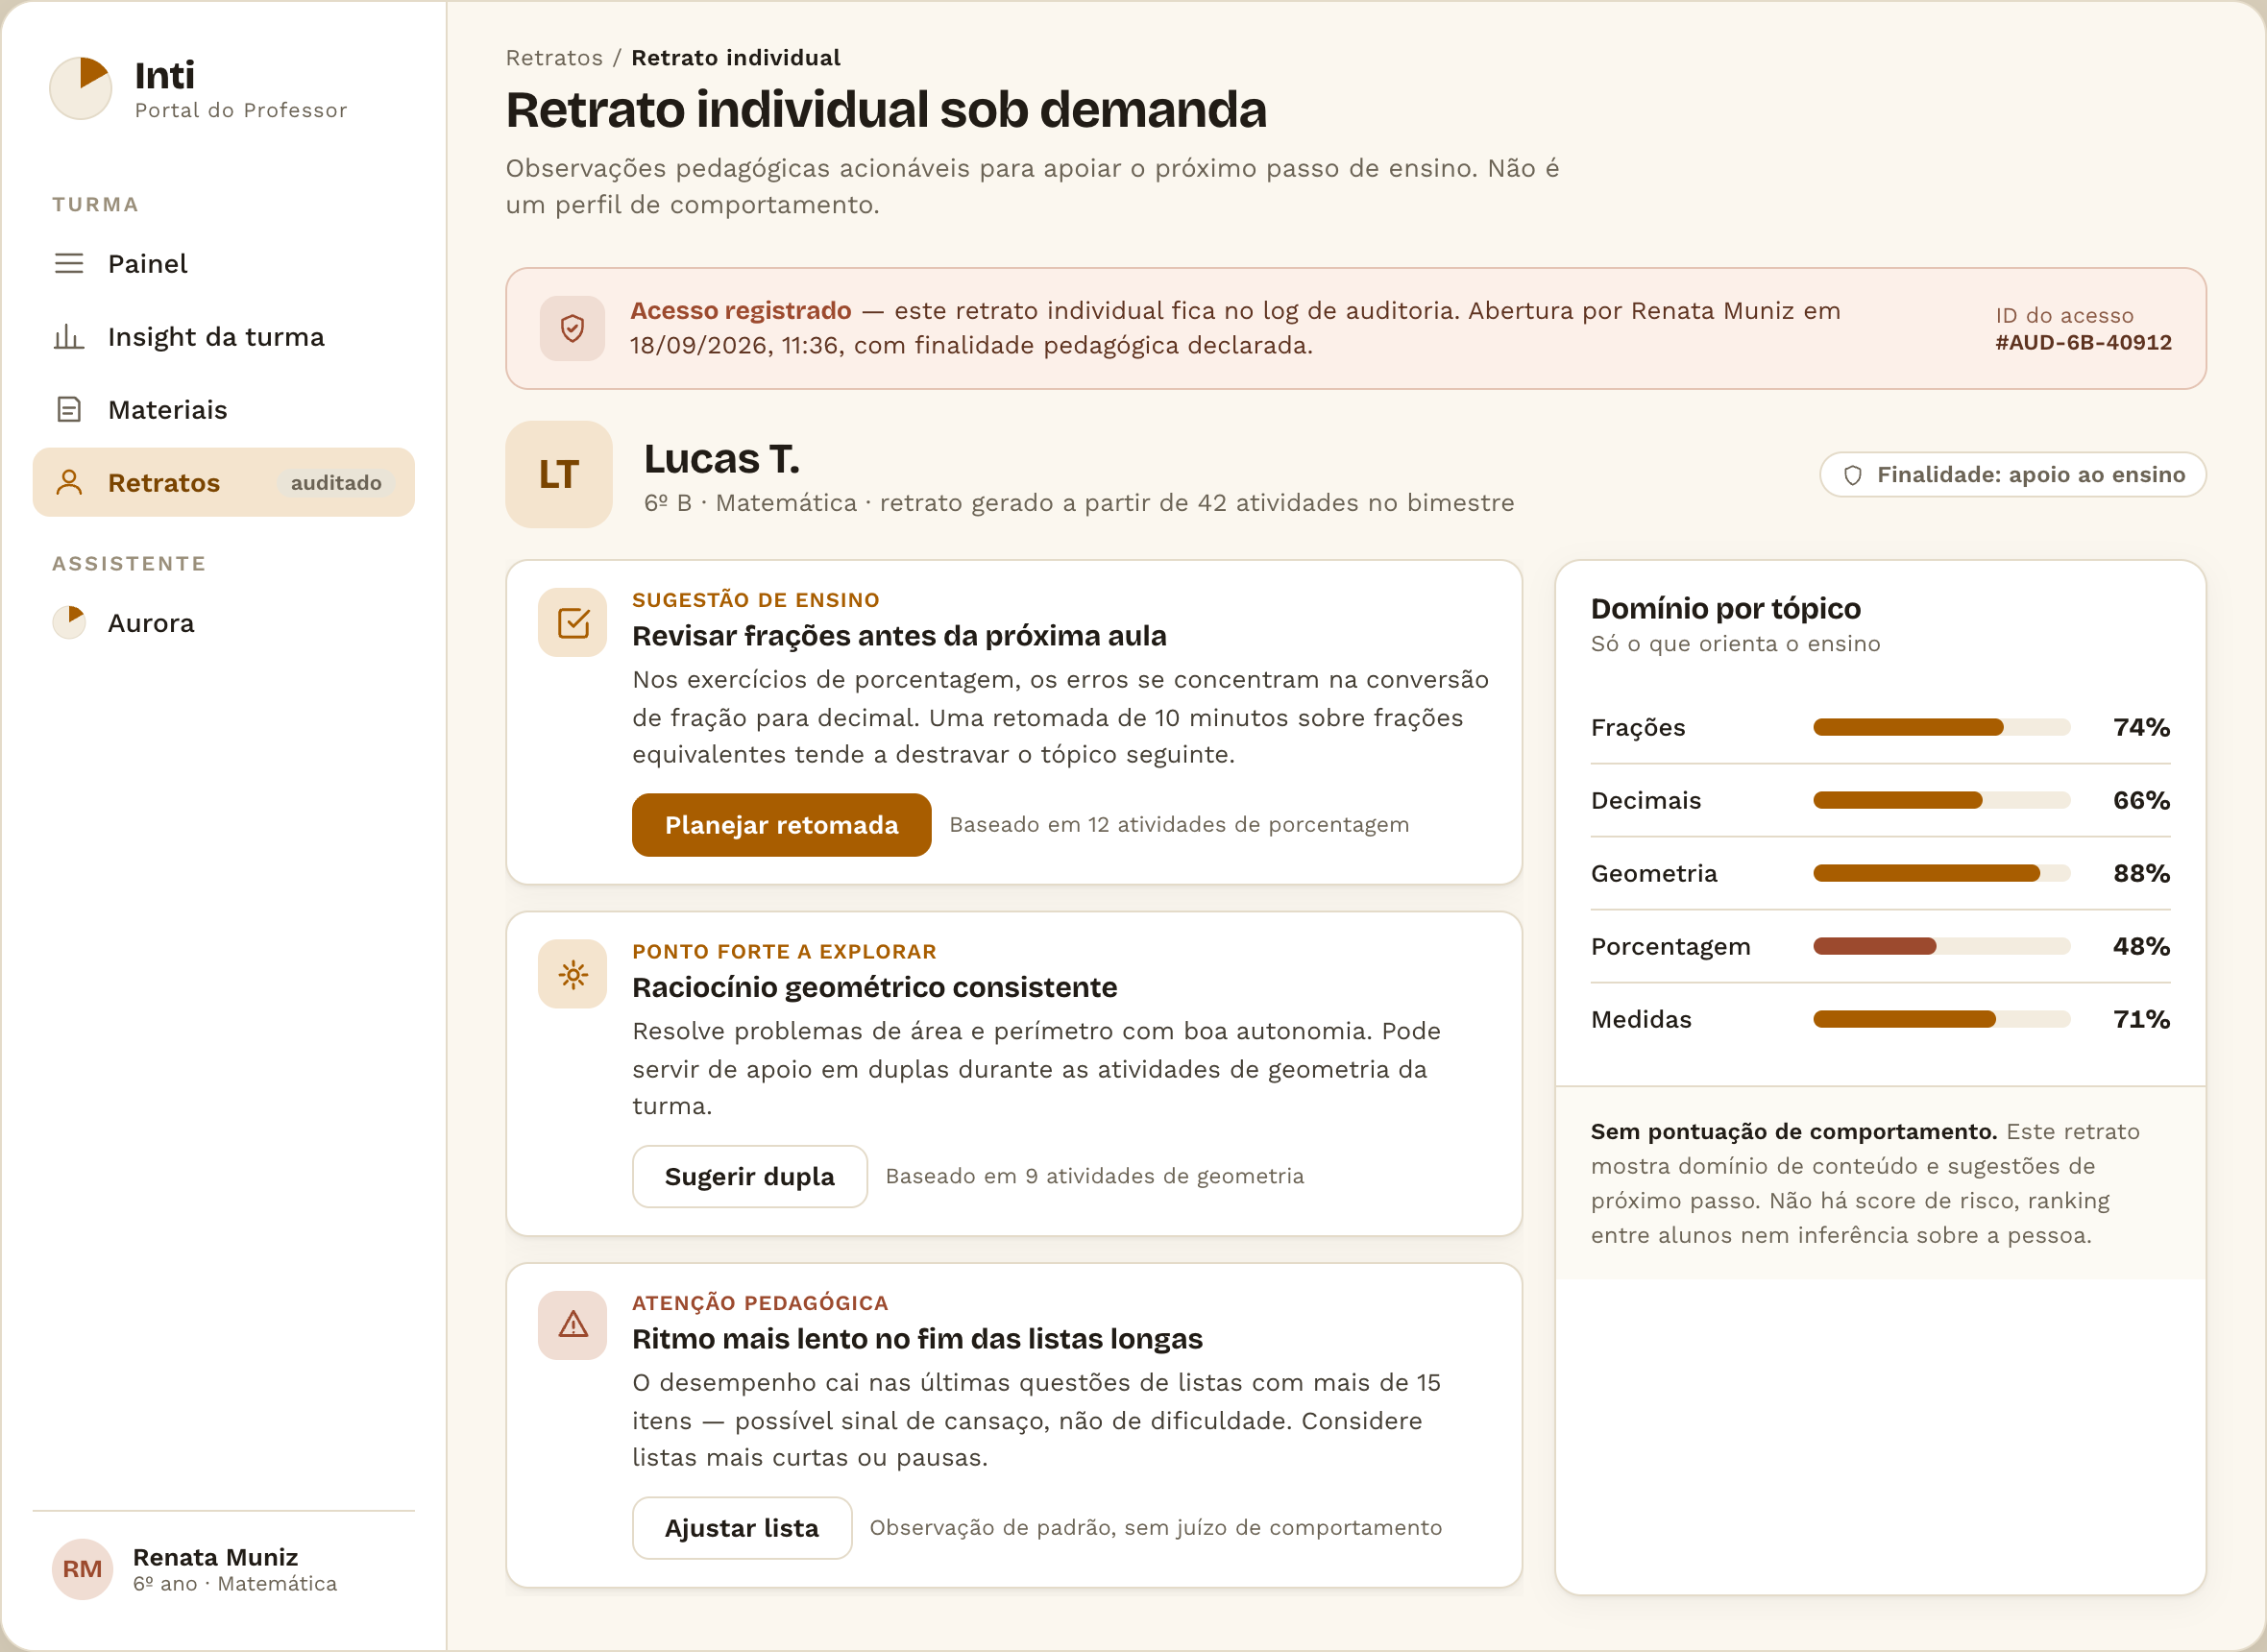Click the Inti logo icon
This screenshot has height=1652, width=2267.
coord(81,88)
